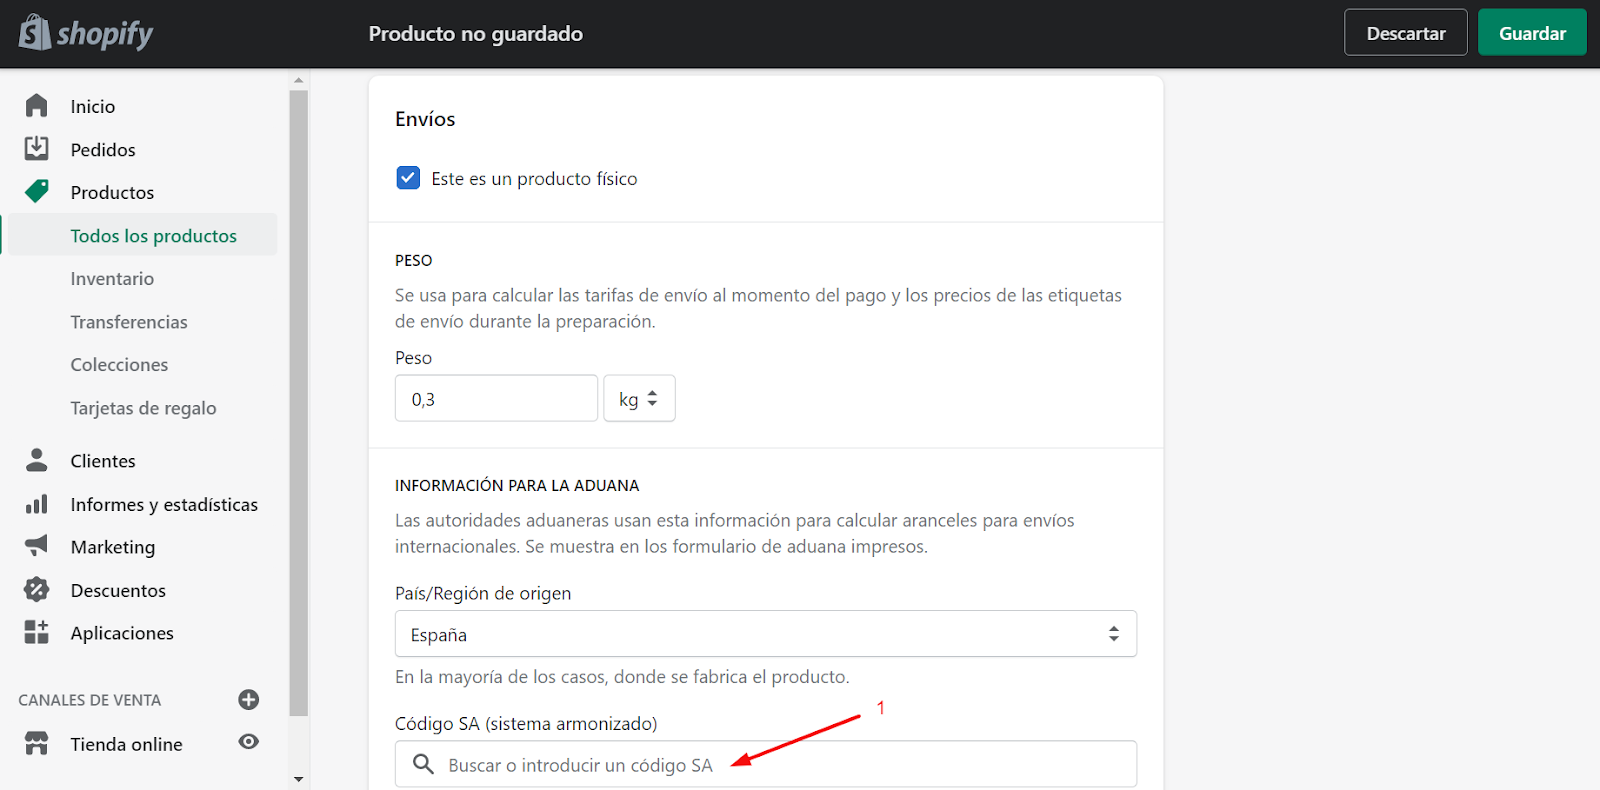This screenshot has height=790, width=1600.
Task: Open Tienda online channel
Action: pyautogui.click(x=126, y=744)
